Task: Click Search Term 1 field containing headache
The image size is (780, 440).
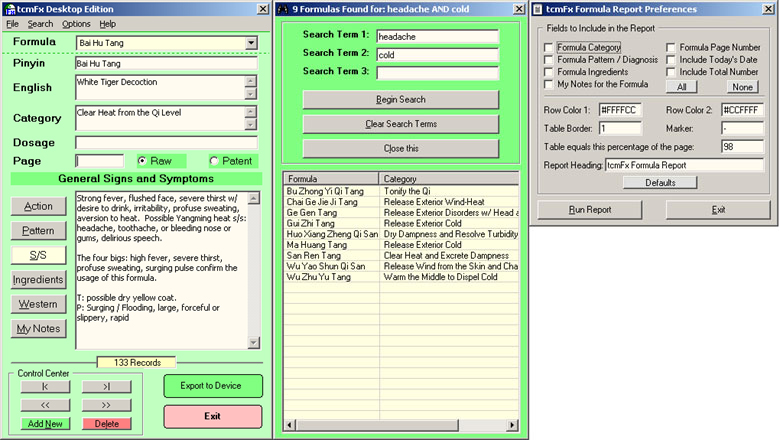Action: click(x=437, y=36)
